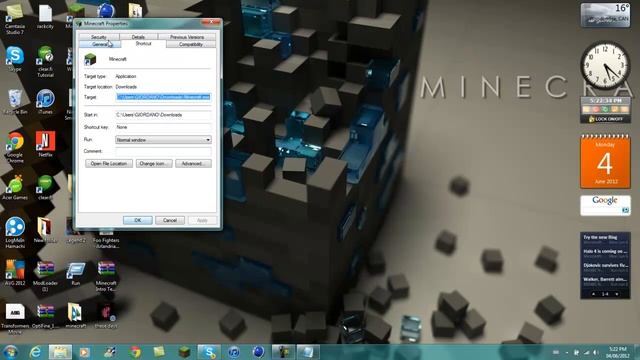Launch Windows Media Player from taskbar
The height and width of the screenshot is (360, 640).
[x=84, y=352]
